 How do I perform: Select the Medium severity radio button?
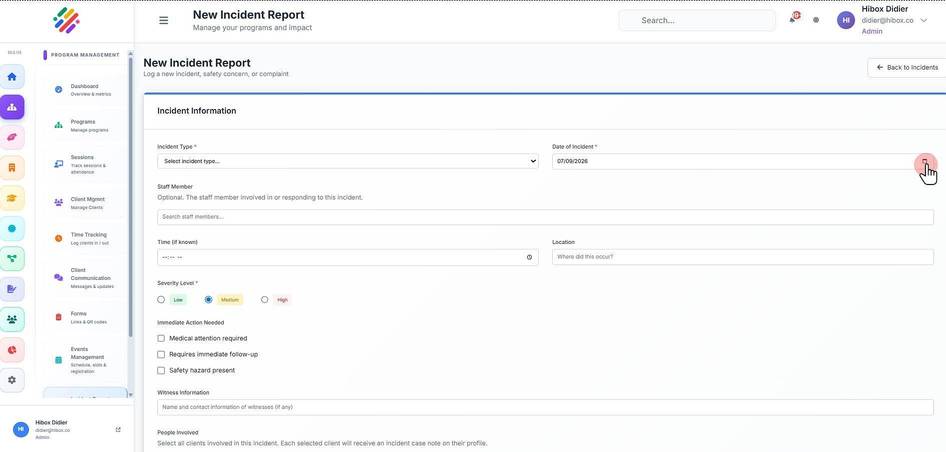pyautogui.click(x=209, y=299)
